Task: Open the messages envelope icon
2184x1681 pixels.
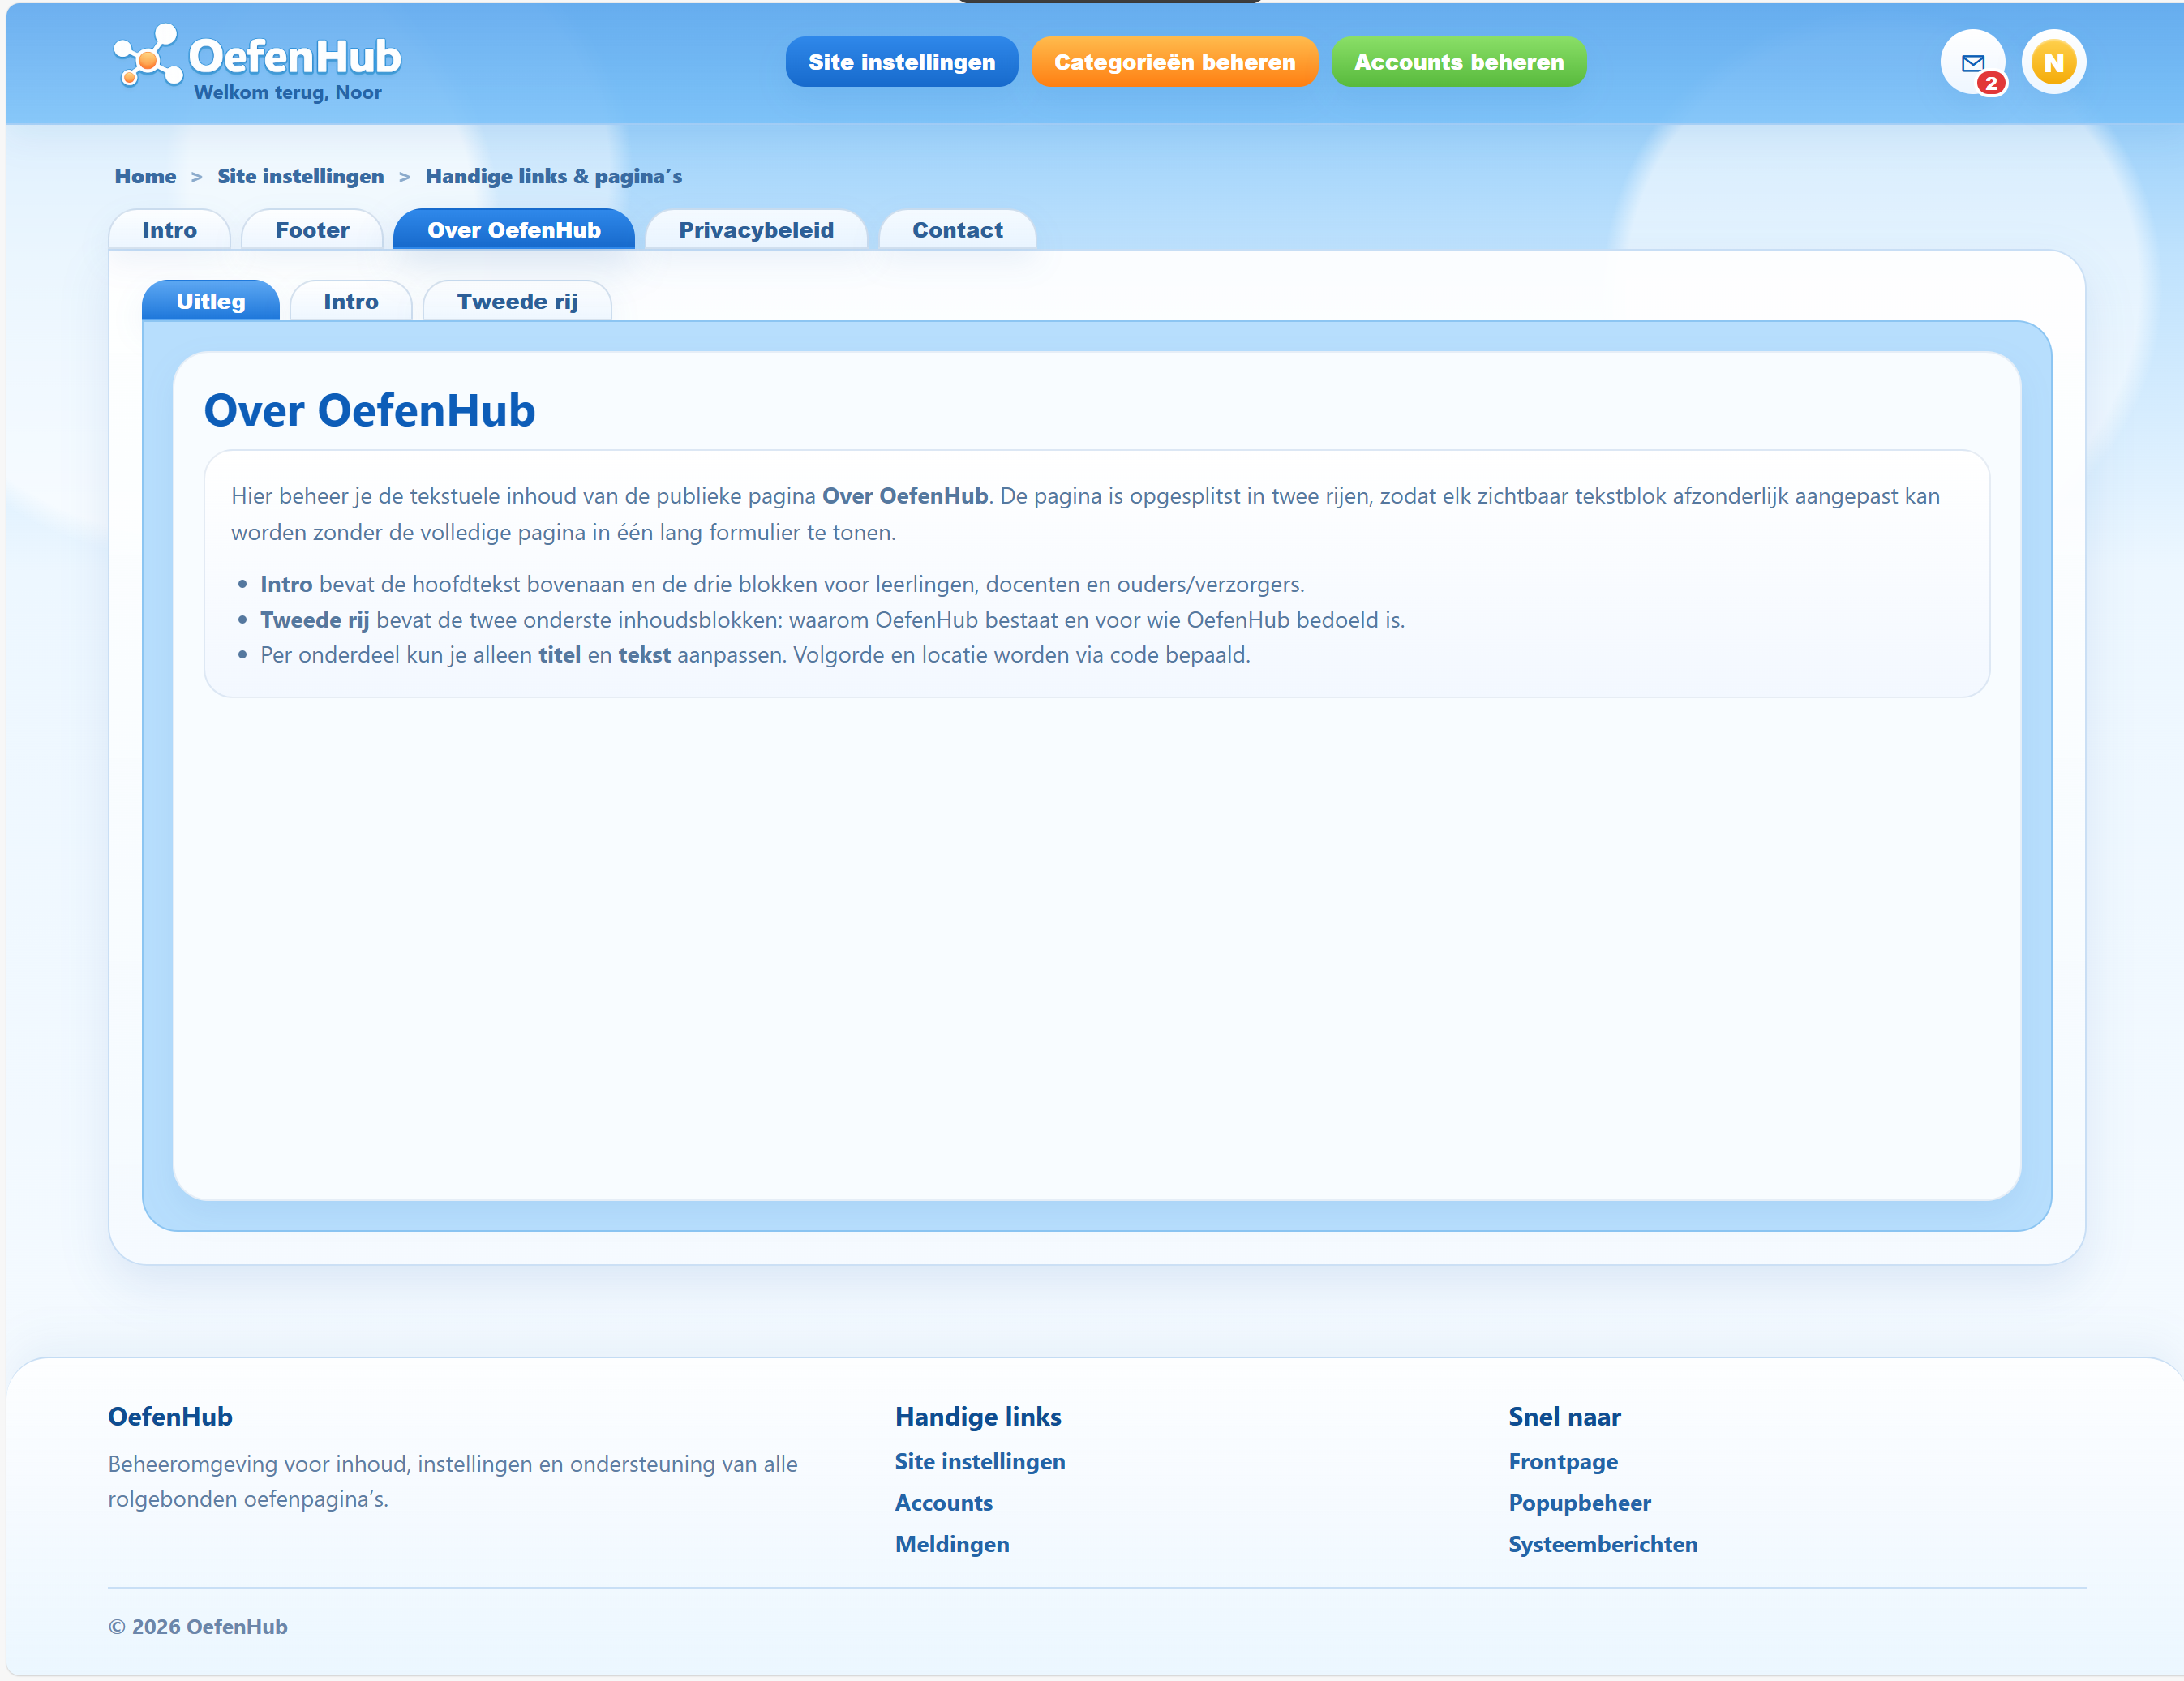Action: click(1972, 62)
